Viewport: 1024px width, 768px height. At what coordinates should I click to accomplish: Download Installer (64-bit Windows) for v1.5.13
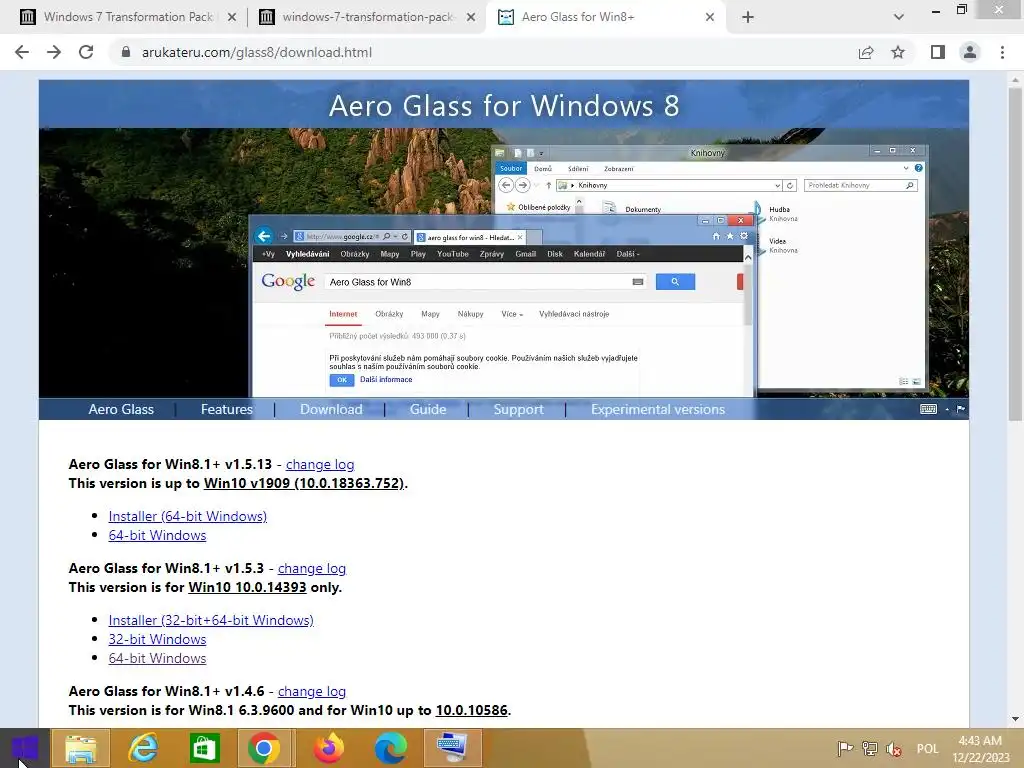pos(187,516)
